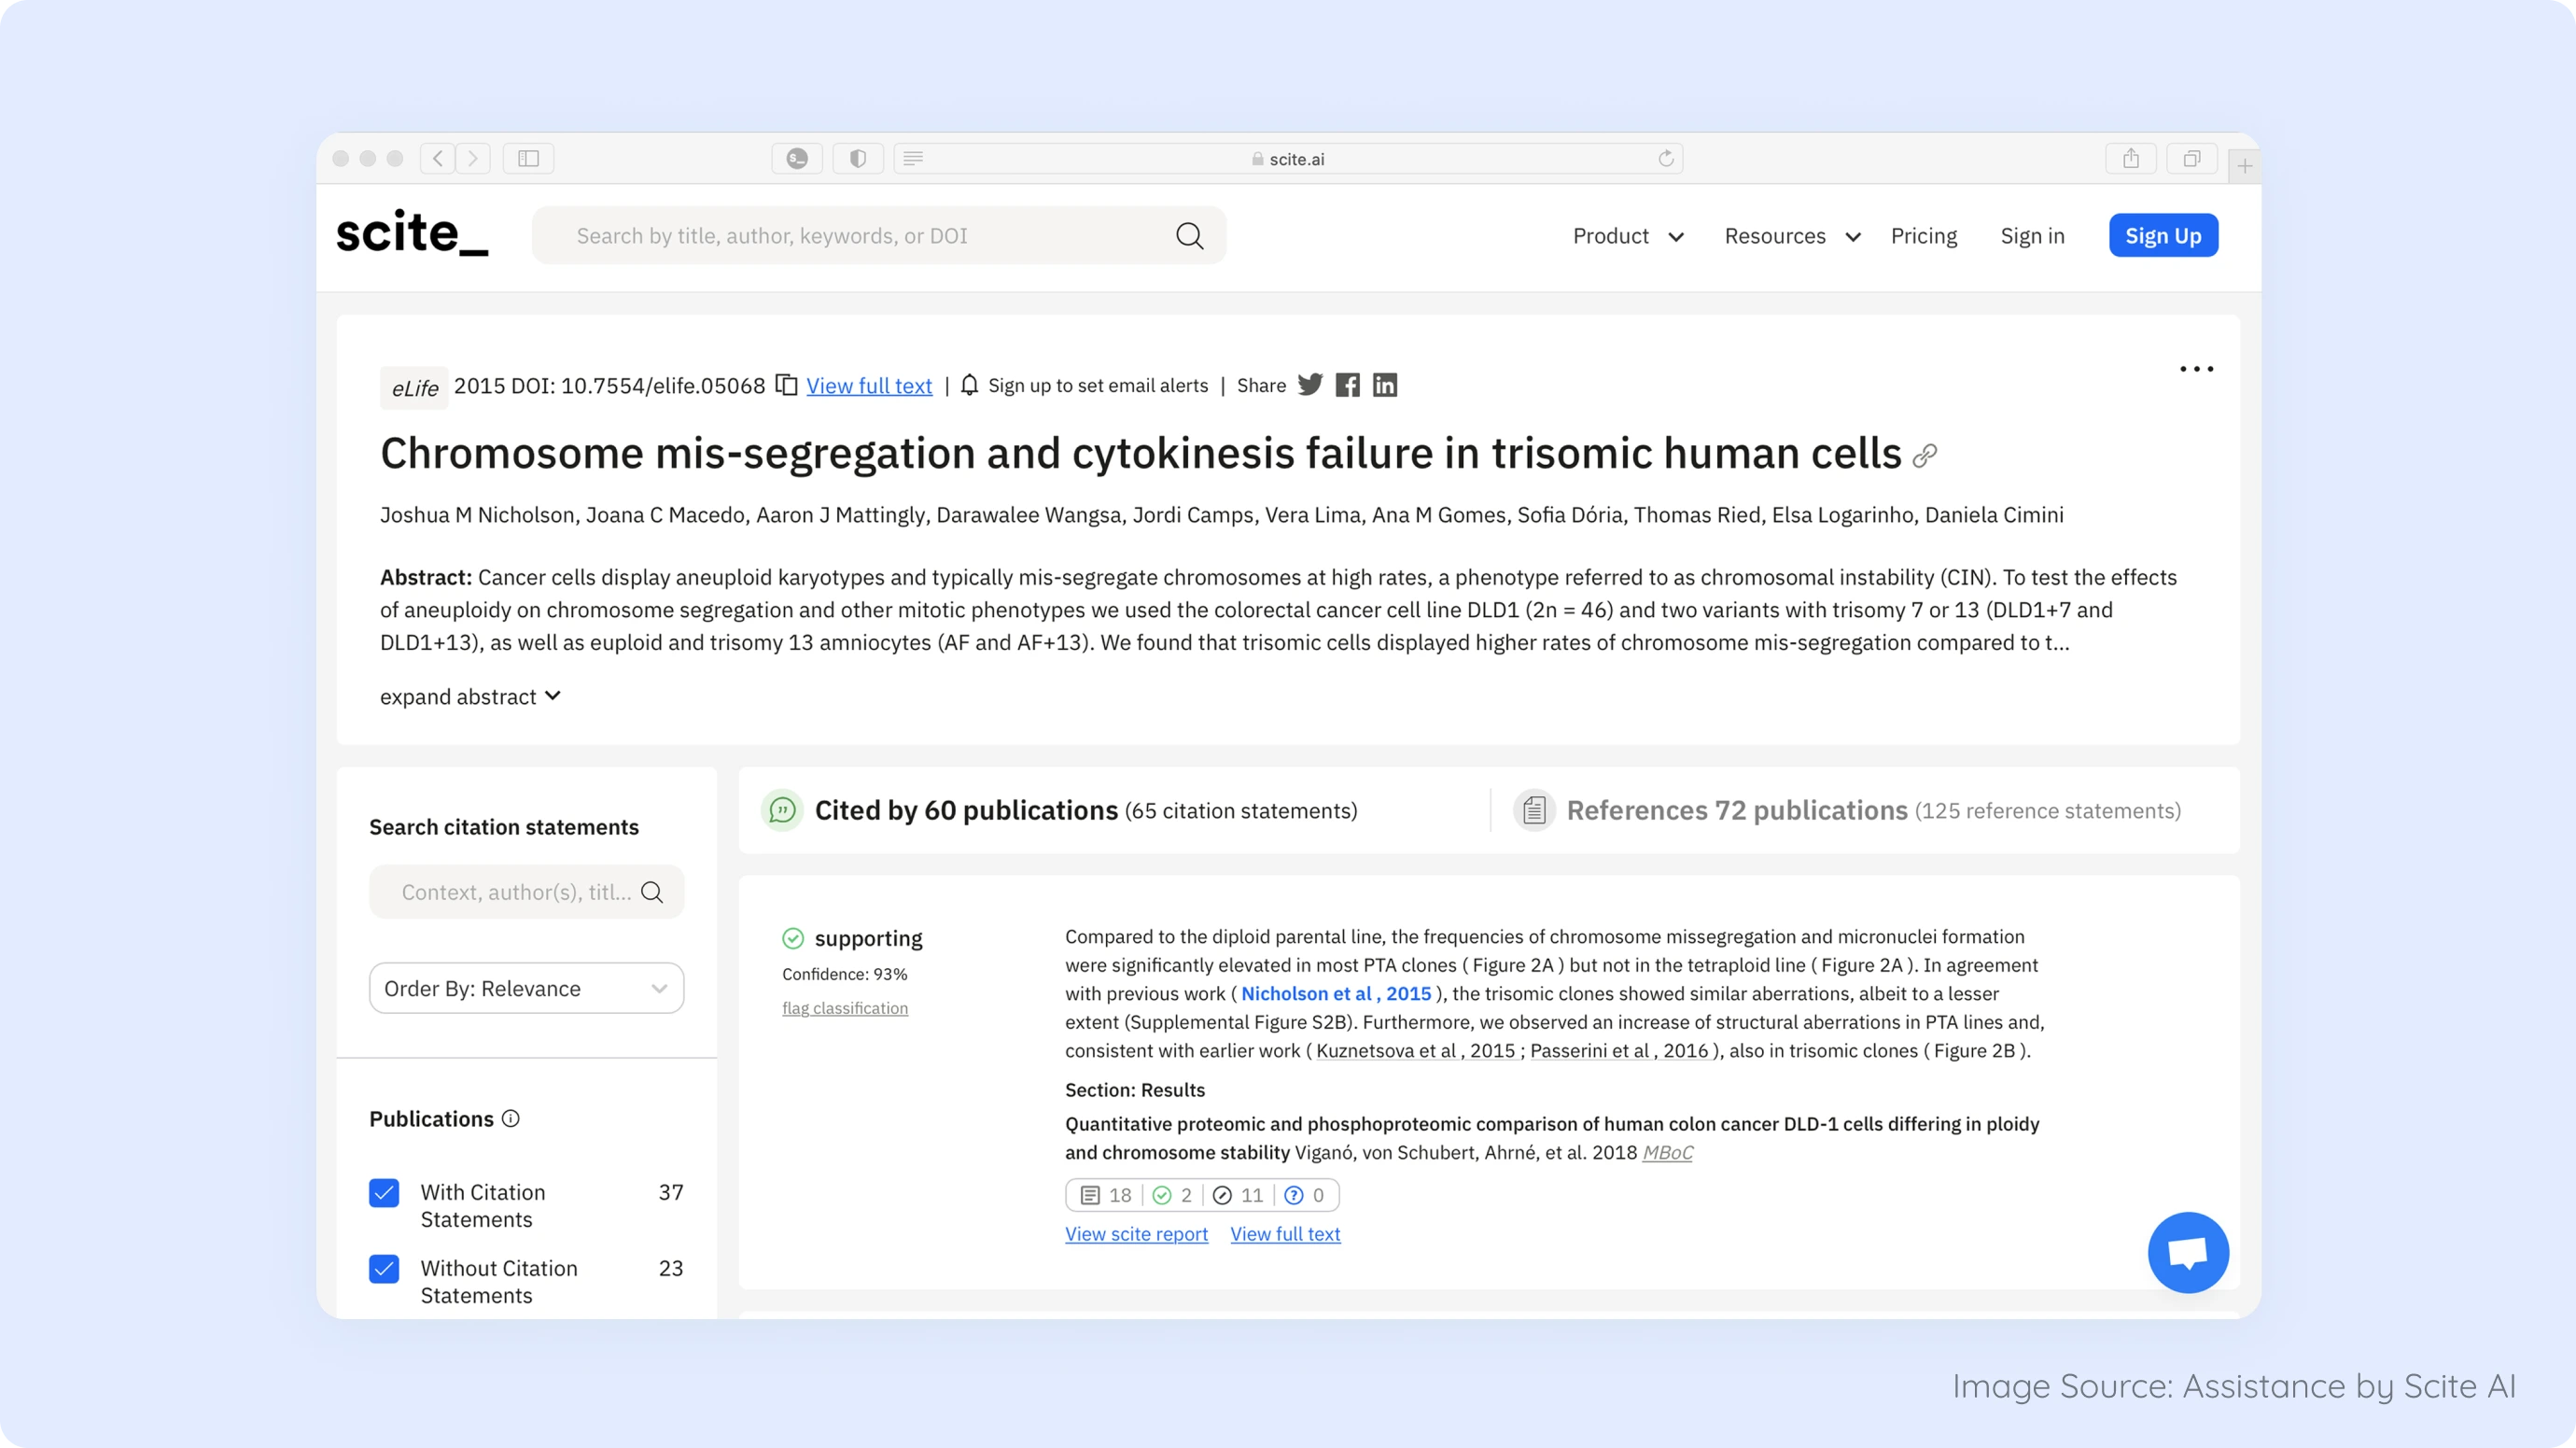This screenshot has width=2576, height=1448.
Task: Share via the LinkedIn icon
Action: [x=1384, y=385]
